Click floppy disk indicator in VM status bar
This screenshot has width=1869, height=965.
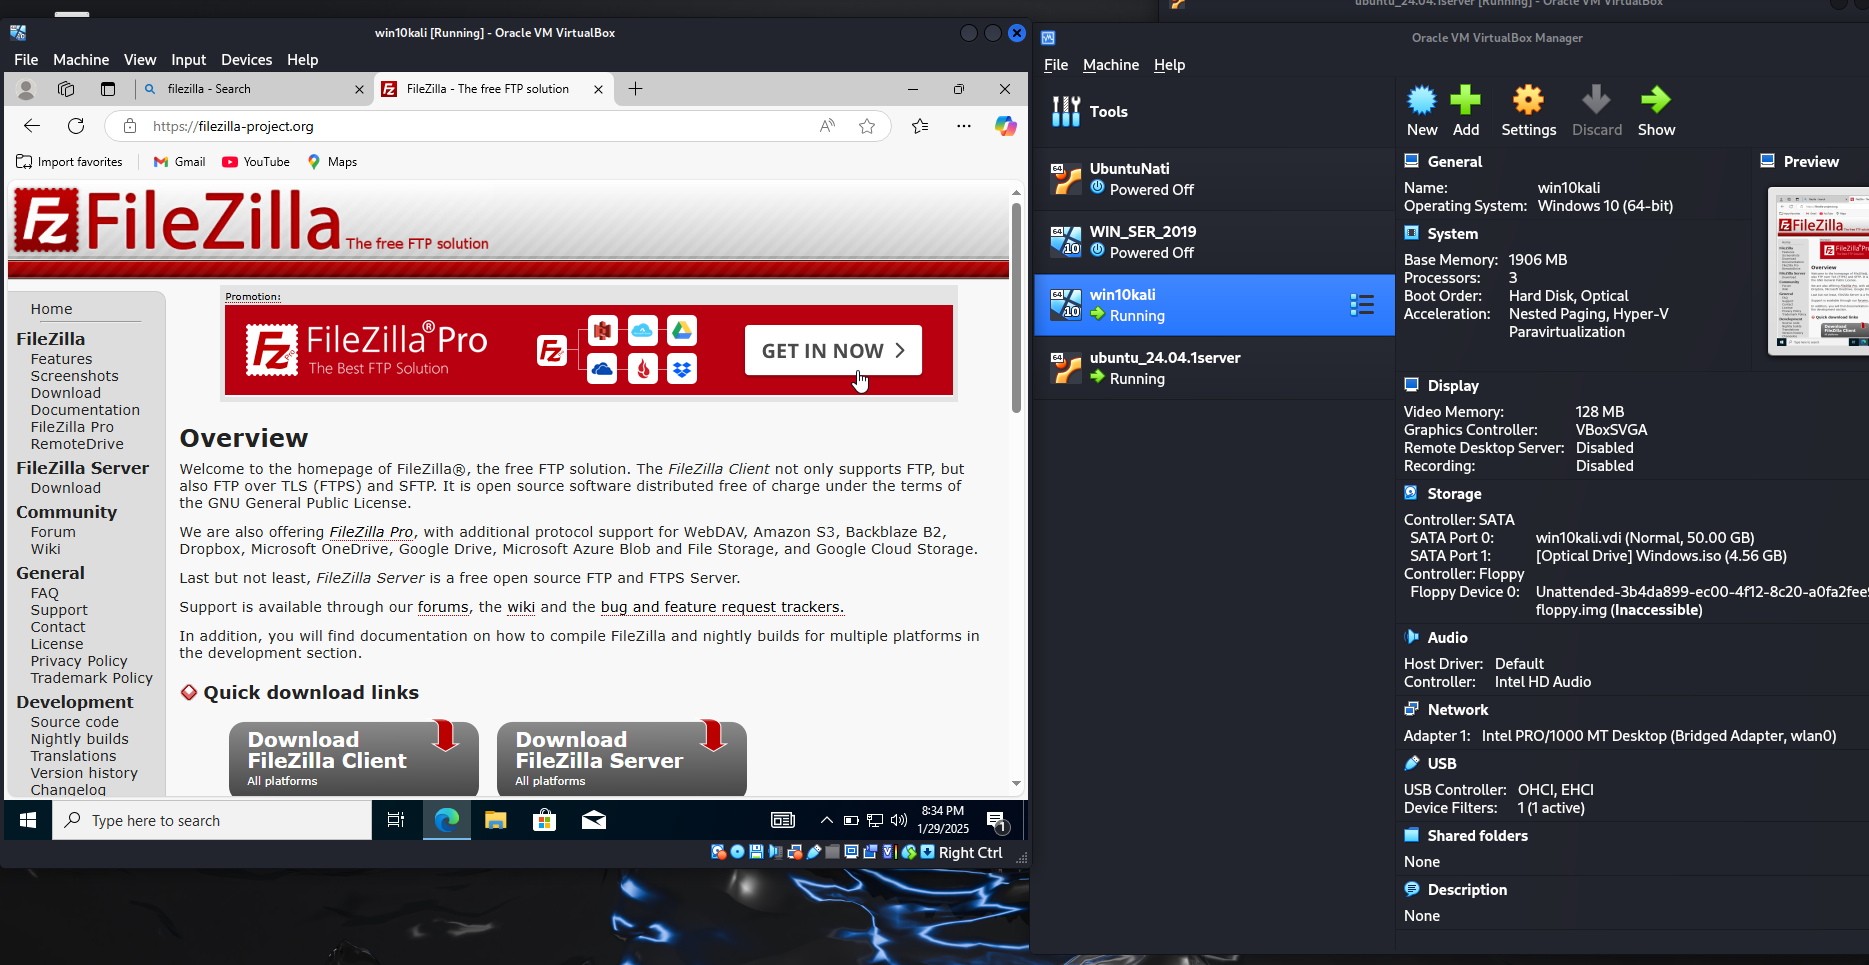756,852
